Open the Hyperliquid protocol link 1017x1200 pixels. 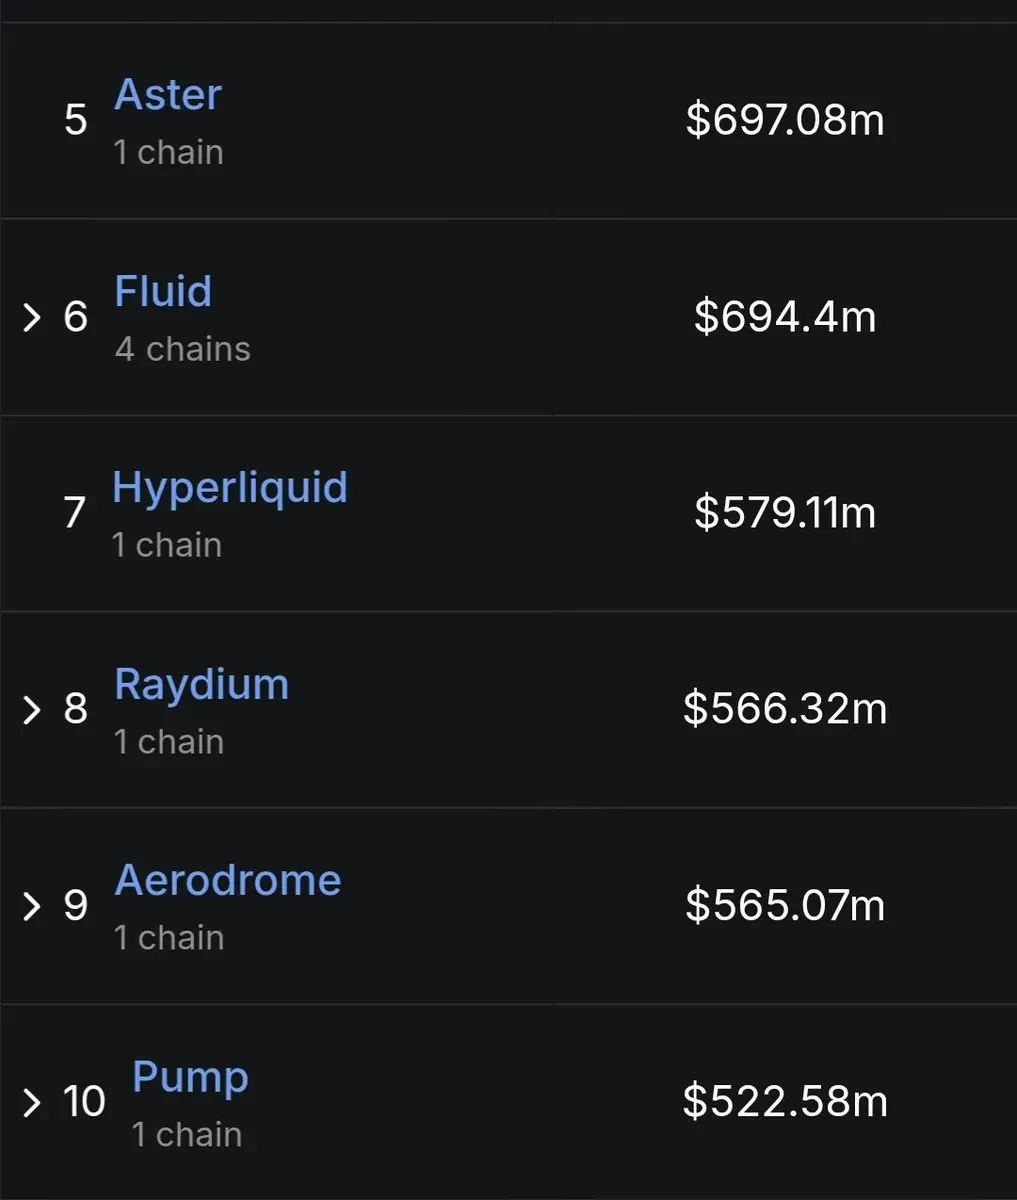[x=230, y=489]
